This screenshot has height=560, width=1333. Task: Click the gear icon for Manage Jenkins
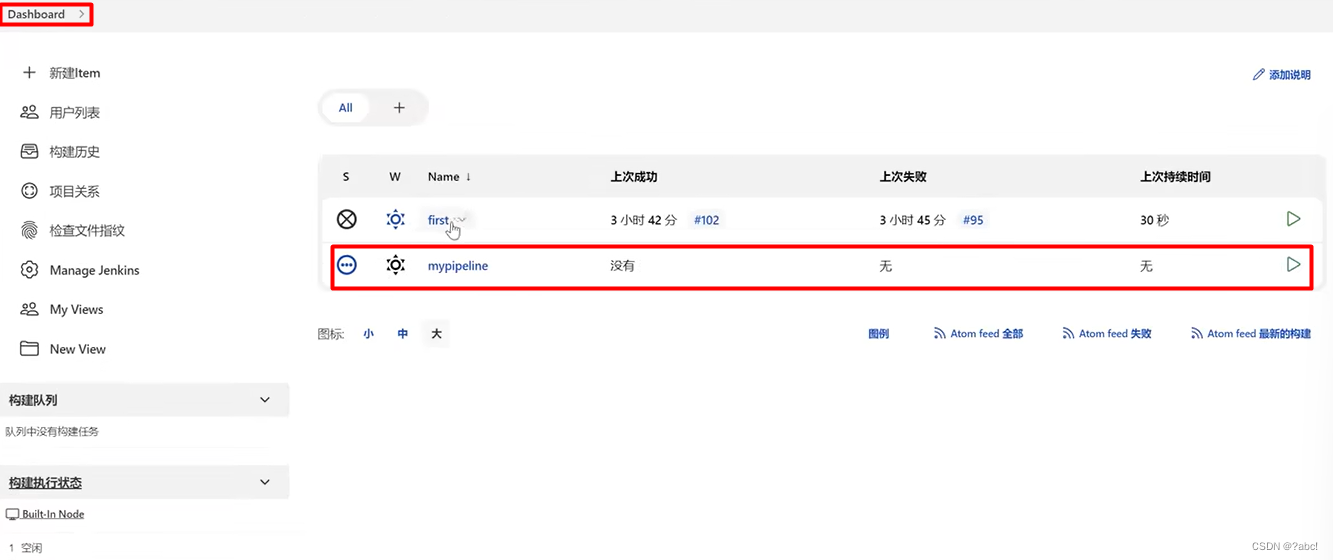[x=29, y=270]
